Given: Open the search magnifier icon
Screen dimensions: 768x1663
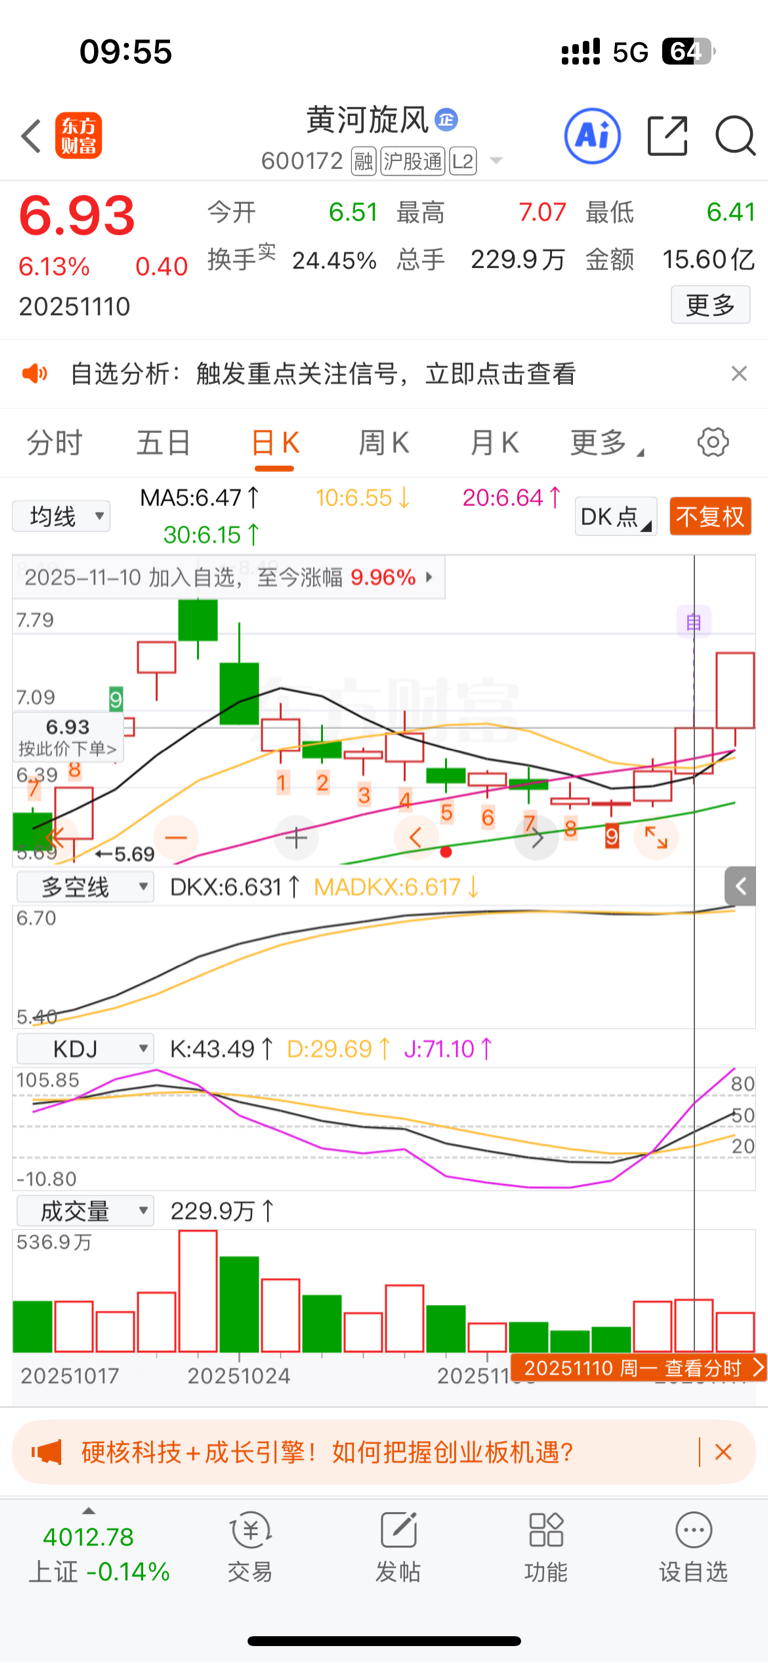Looking at the screenshot, I should click(735, 136).
